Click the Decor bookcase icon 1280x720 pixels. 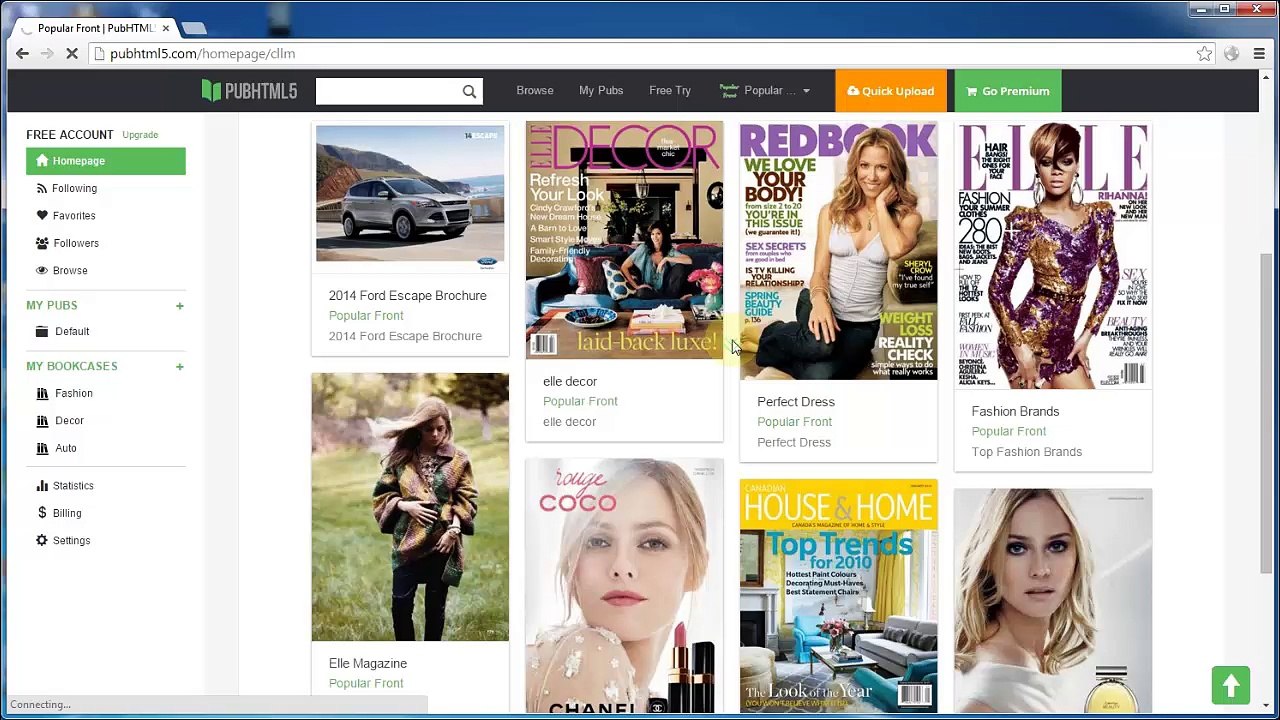(42, 421)
